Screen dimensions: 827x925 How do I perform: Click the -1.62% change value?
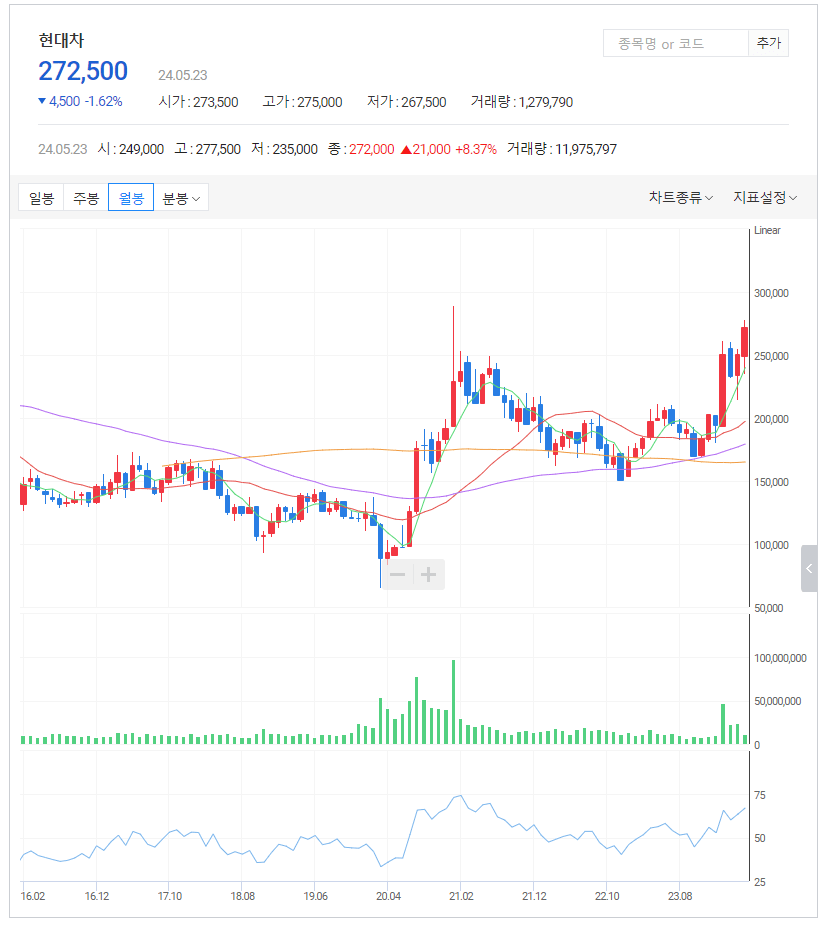coord(103,101)
